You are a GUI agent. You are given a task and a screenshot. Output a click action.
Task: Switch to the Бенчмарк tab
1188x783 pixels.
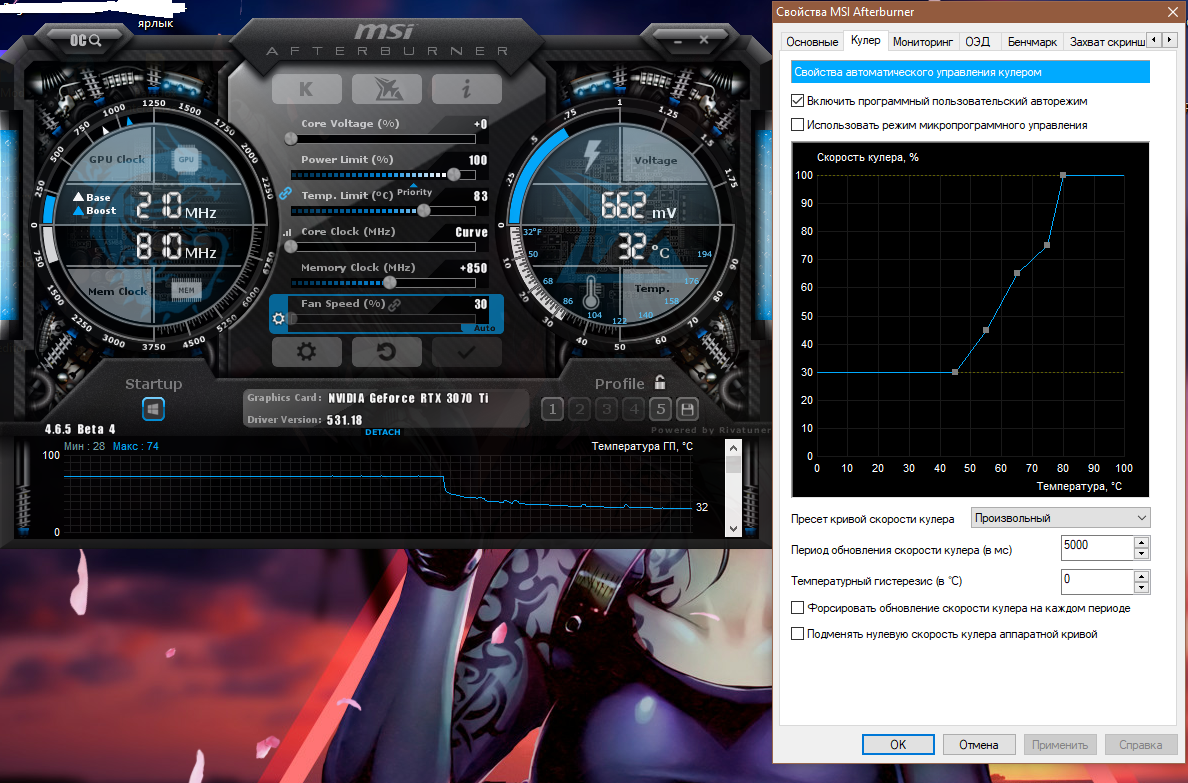point(1032,42)
